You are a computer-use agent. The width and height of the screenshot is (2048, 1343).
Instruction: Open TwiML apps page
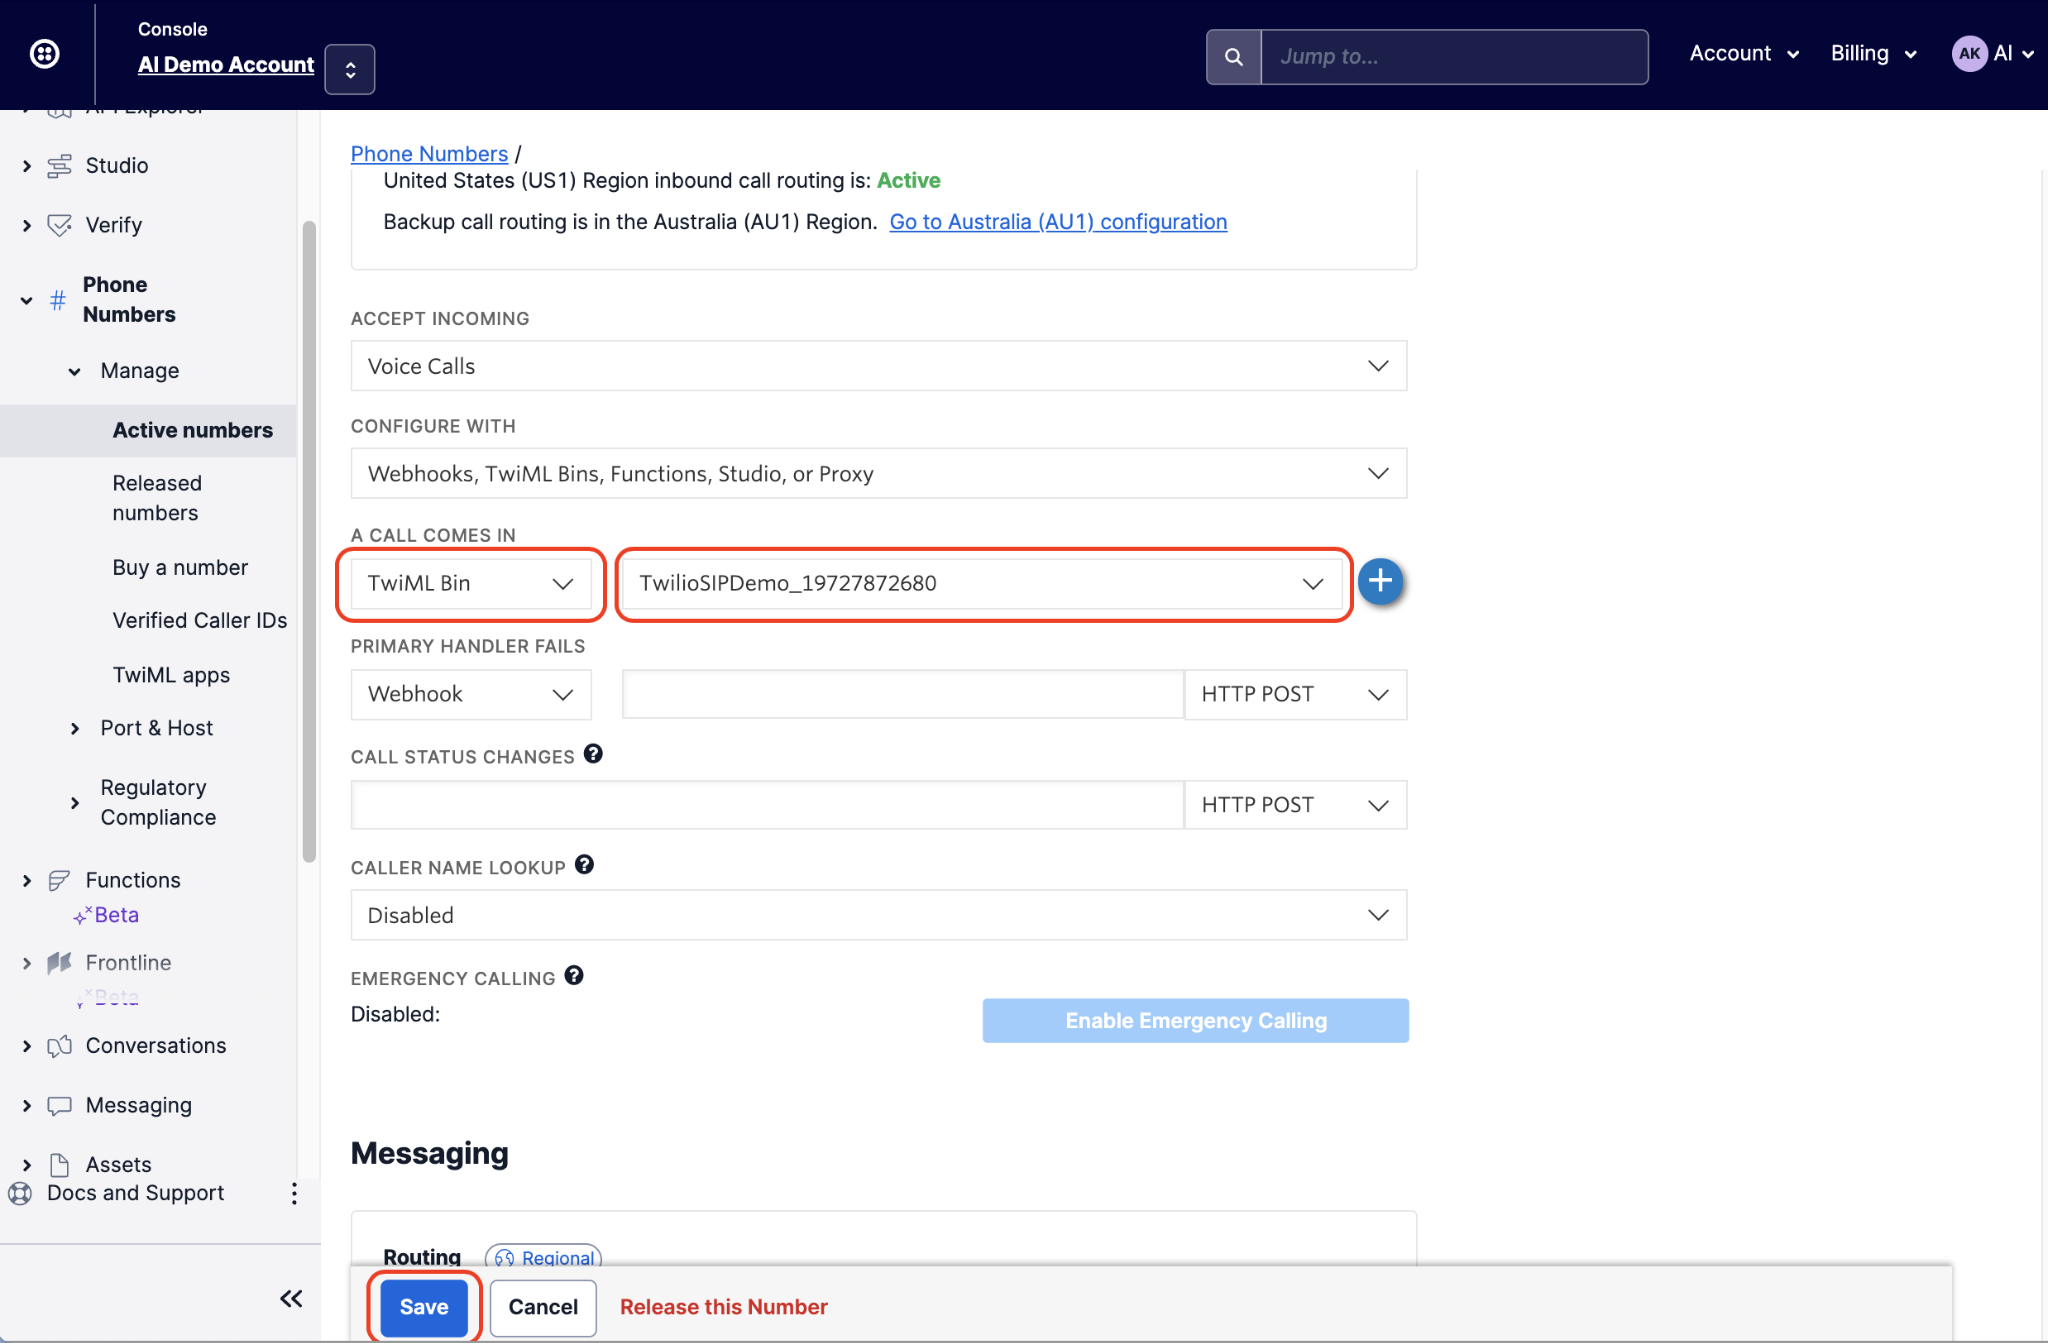click(171, 676)
